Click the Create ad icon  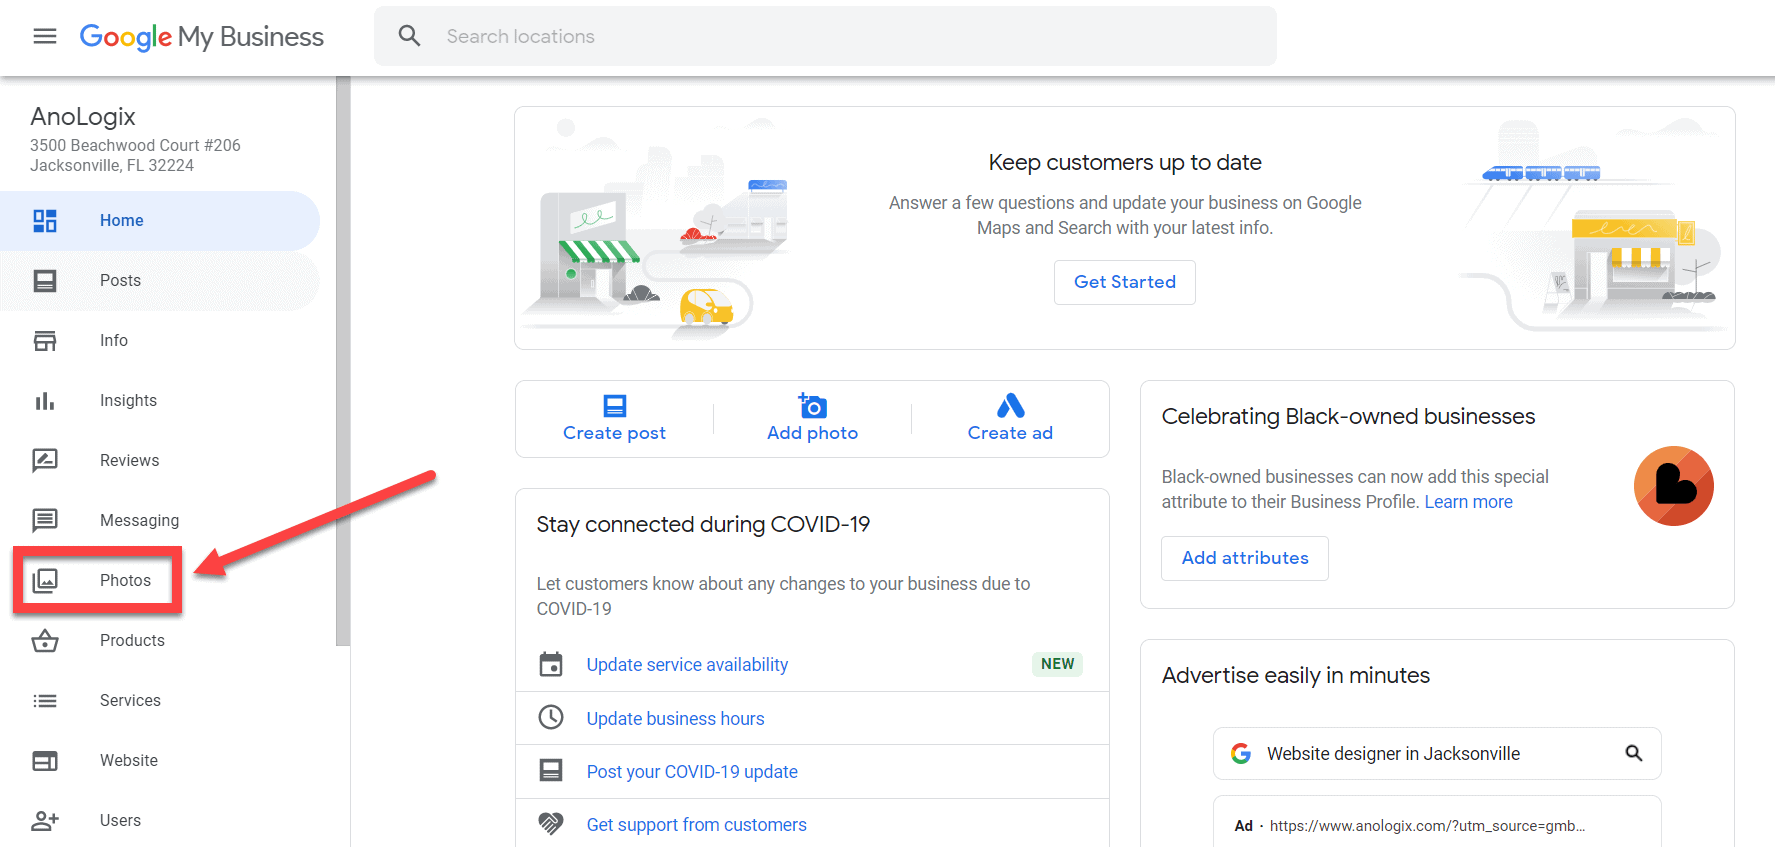tap(1010, 405)
